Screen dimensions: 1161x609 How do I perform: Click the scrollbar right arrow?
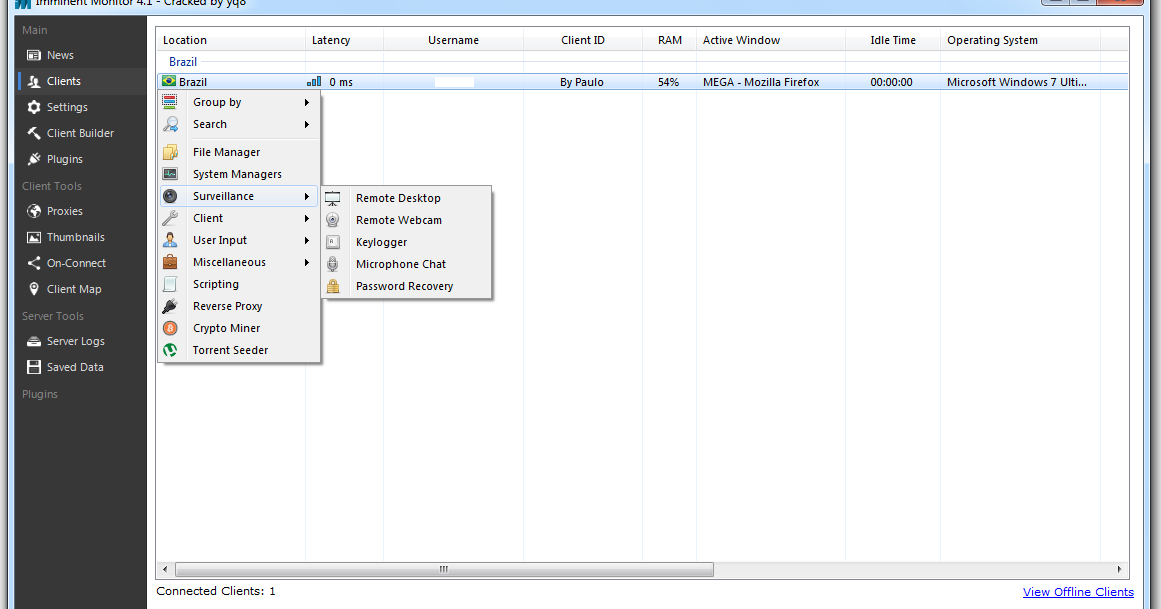coord(1119,570)
